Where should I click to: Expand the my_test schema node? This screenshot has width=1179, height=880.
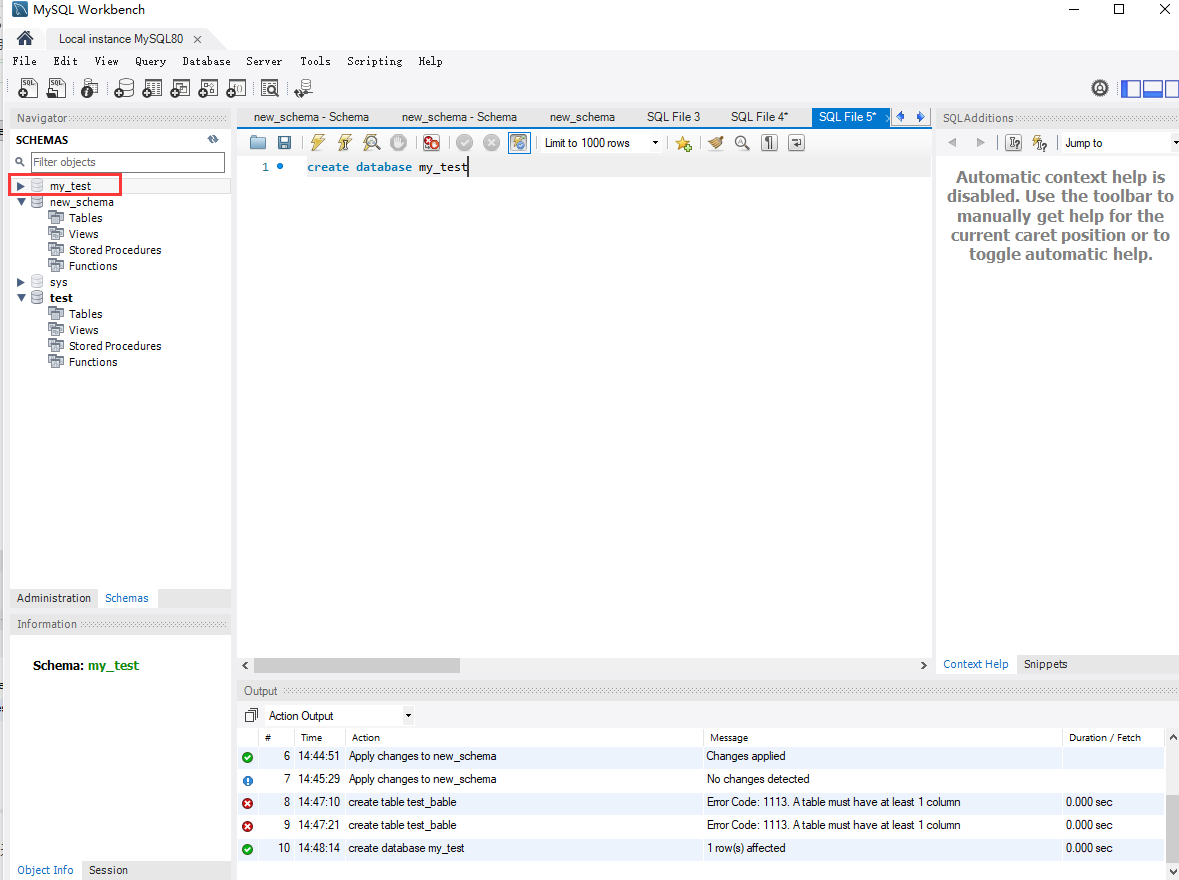[x=21, y=186]
